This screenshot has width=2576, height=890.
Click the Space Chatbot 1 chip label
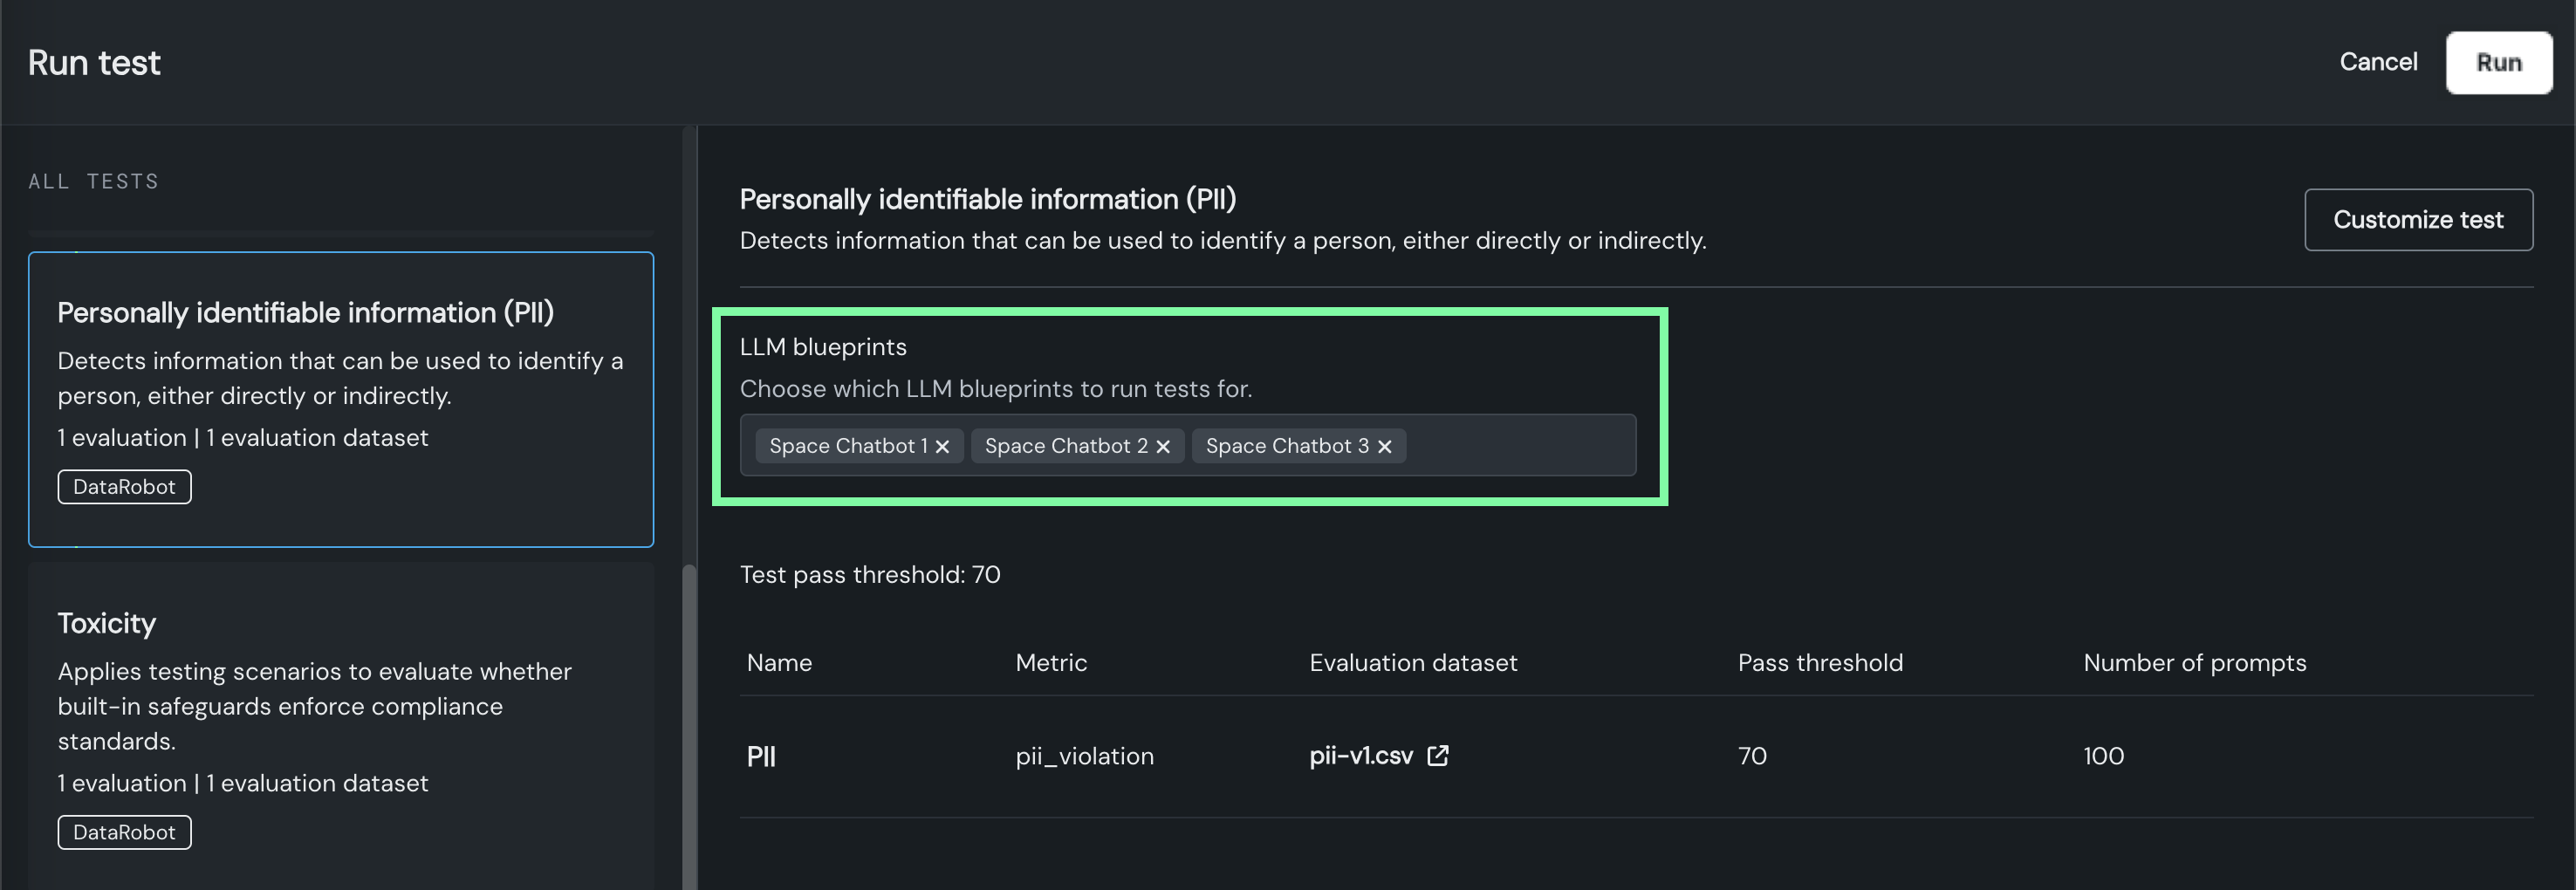point(847,446)
